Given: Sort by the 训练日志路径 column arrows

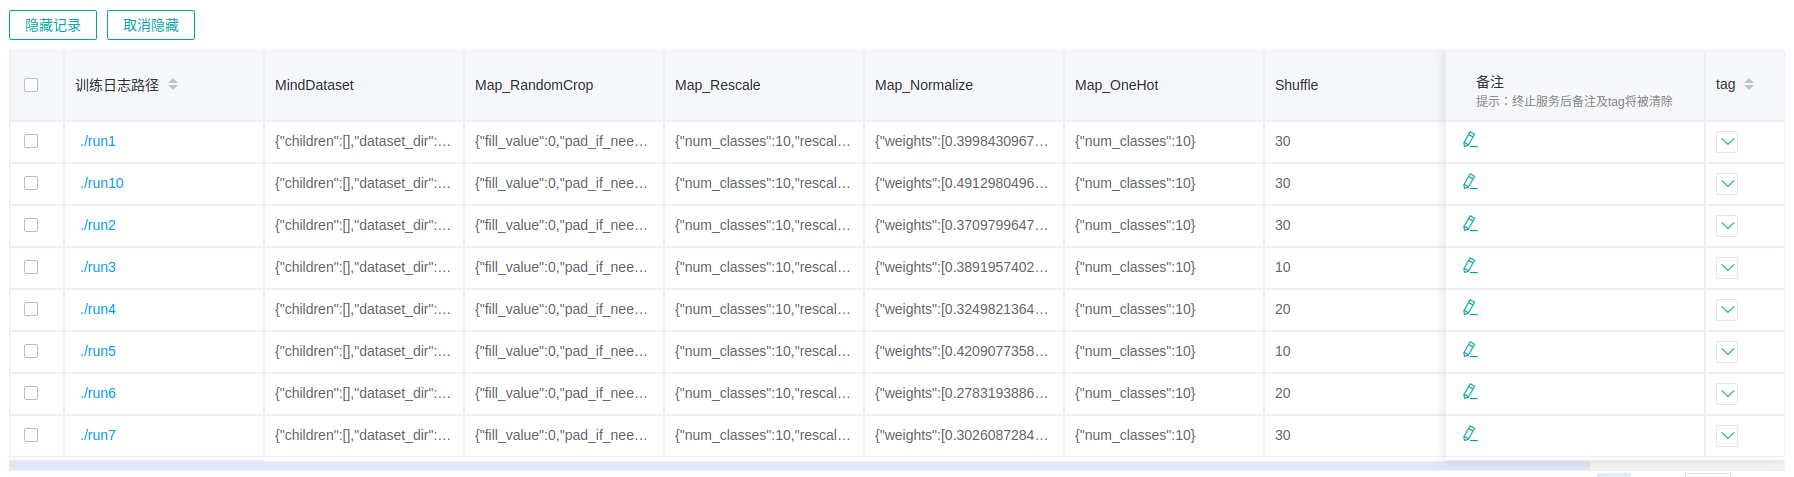Looking at the screenshot, I should click(173, 85).
